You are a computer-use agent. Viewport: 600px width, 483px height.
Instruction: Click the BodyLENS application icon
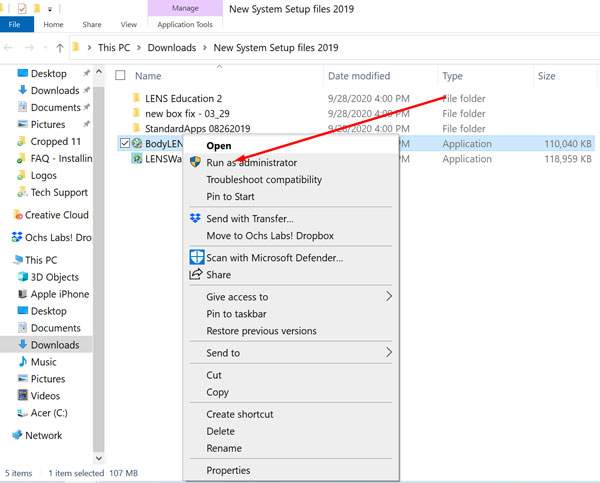137,144
